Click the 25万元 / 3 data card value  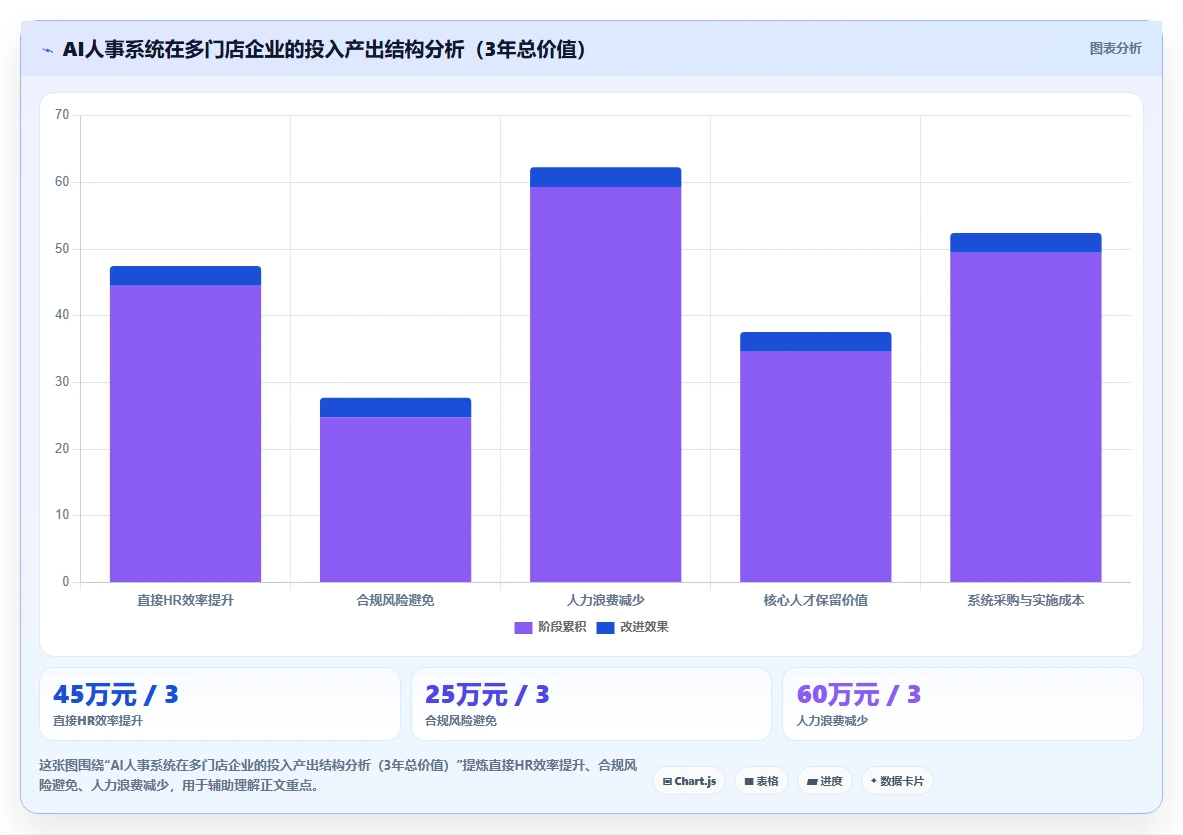pos(487,694)
